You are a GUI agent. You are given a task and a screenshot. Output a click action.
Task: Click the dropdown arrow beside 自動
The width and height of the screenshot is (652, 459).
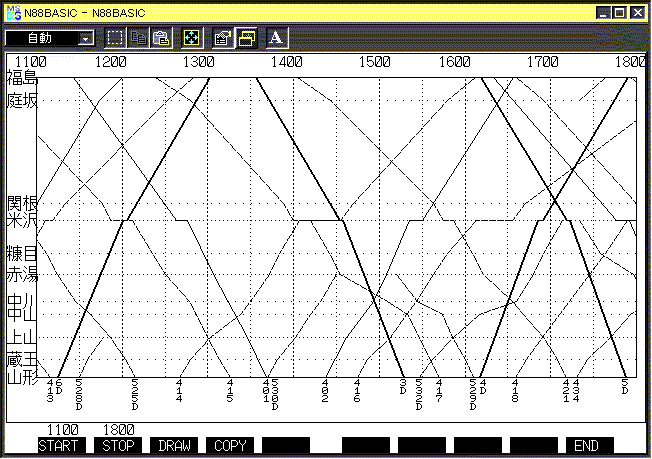click(85, 38)
